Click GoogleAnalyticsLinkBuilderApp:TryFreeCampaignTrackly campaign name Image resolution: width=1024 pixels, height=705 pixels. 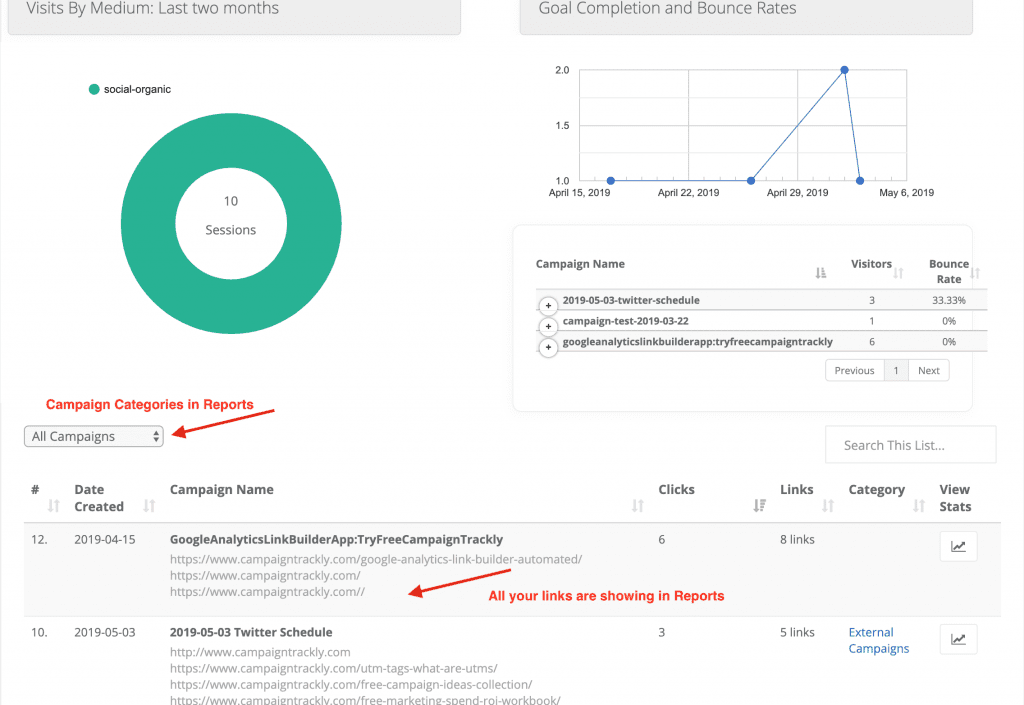click(x=336, y=539)
